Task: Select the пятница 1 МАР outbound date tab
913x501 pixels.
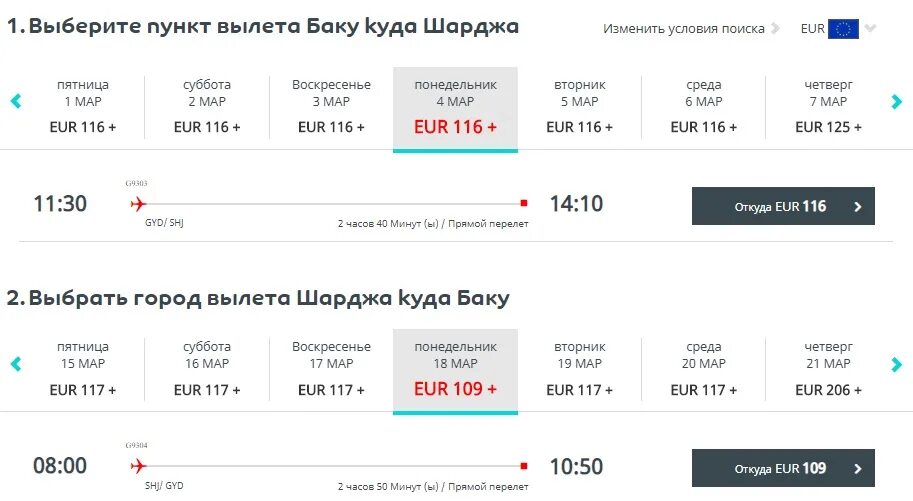Action: point(83,107)
